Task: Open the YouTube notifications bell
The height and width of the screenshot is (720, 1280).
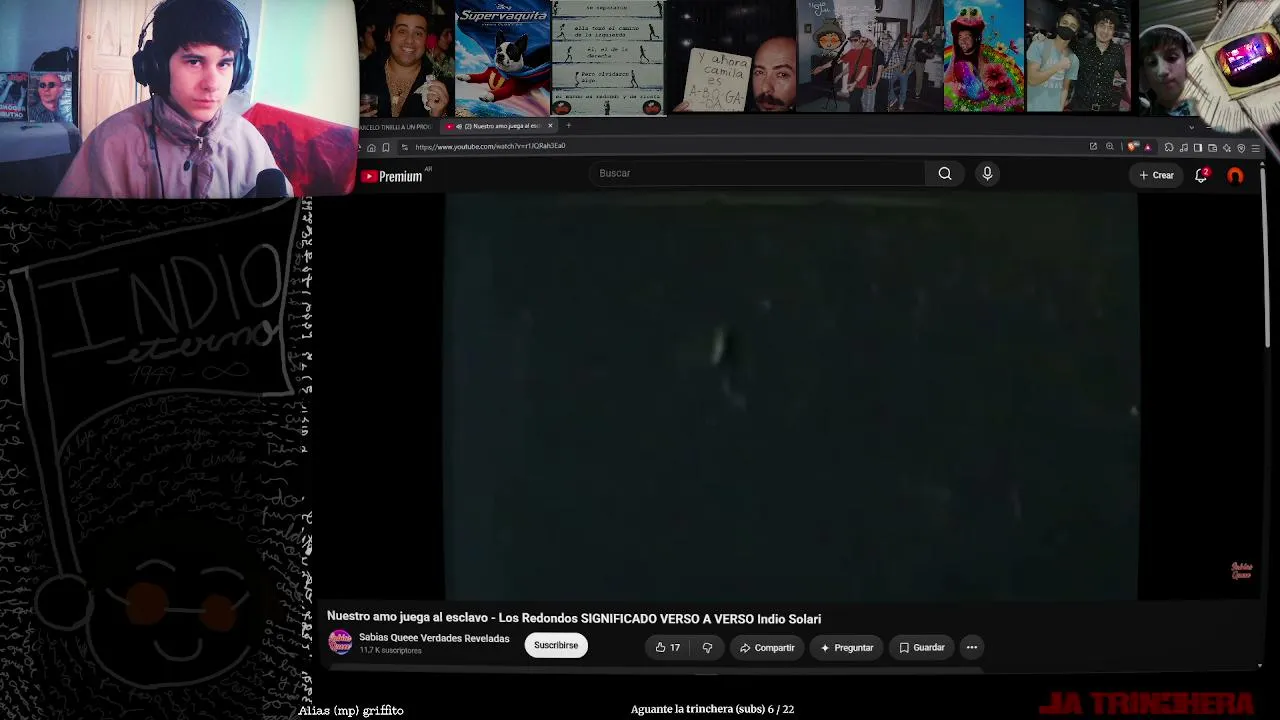Action: click(1202, 175)
